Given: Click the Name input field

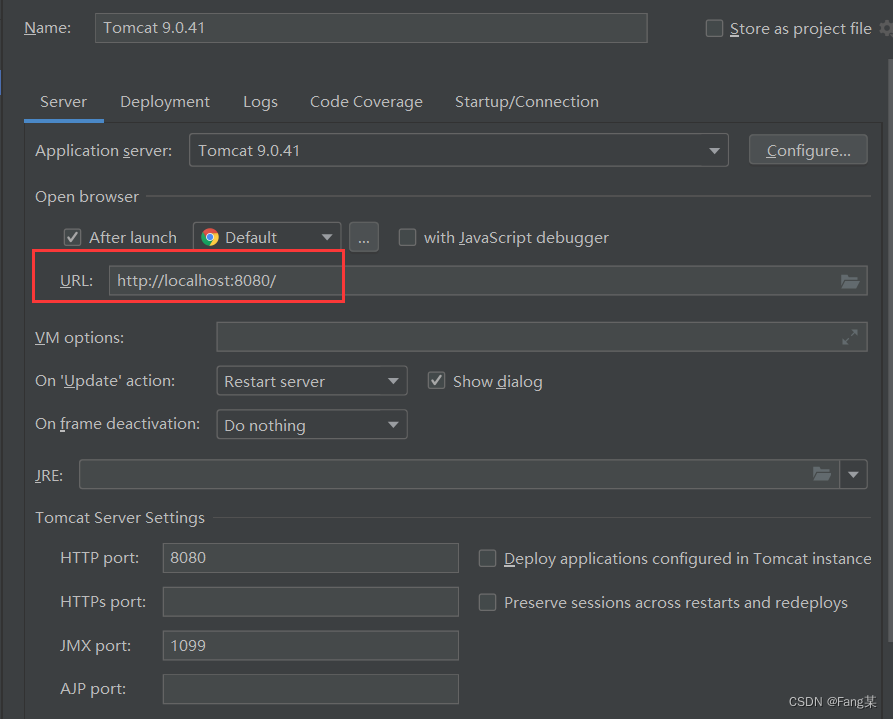Looking at the screenshot, I should pyautogui.click(x=371, y=28).
